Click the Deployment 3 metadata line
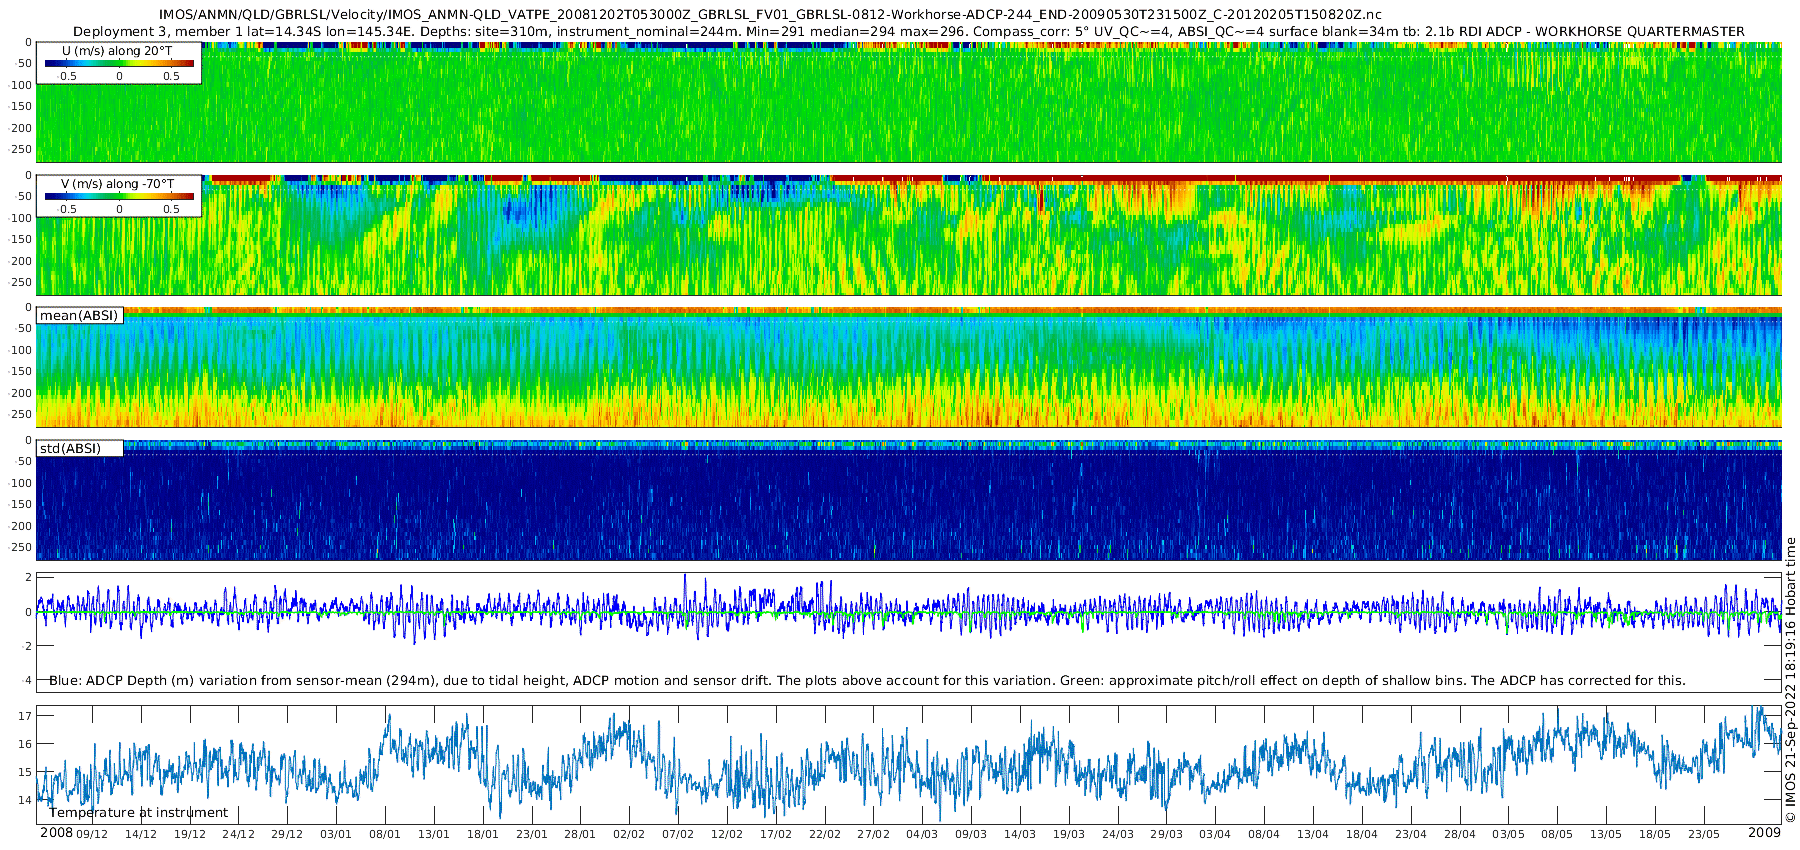The height and width of the screenshot is (850, 1800). point(909,32)
